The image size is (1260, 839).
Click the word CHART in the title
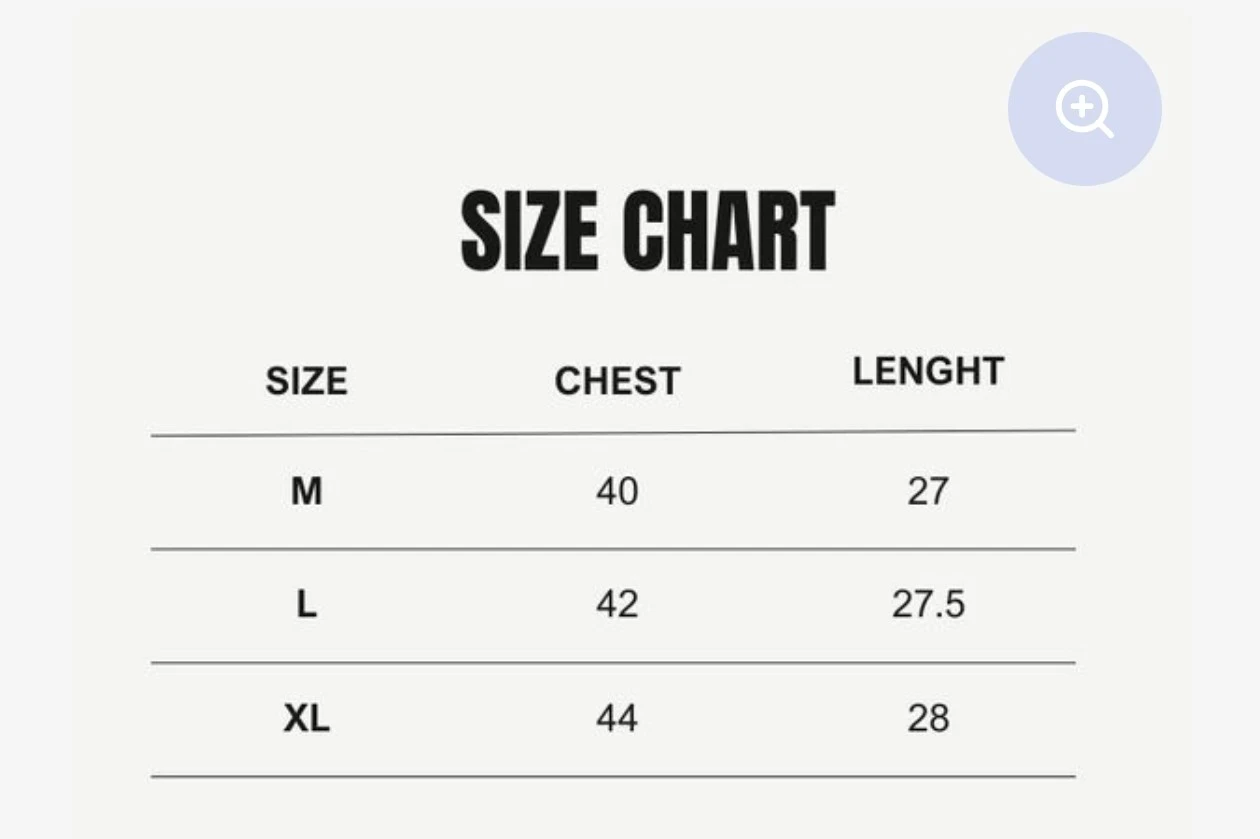pos(728,231)
